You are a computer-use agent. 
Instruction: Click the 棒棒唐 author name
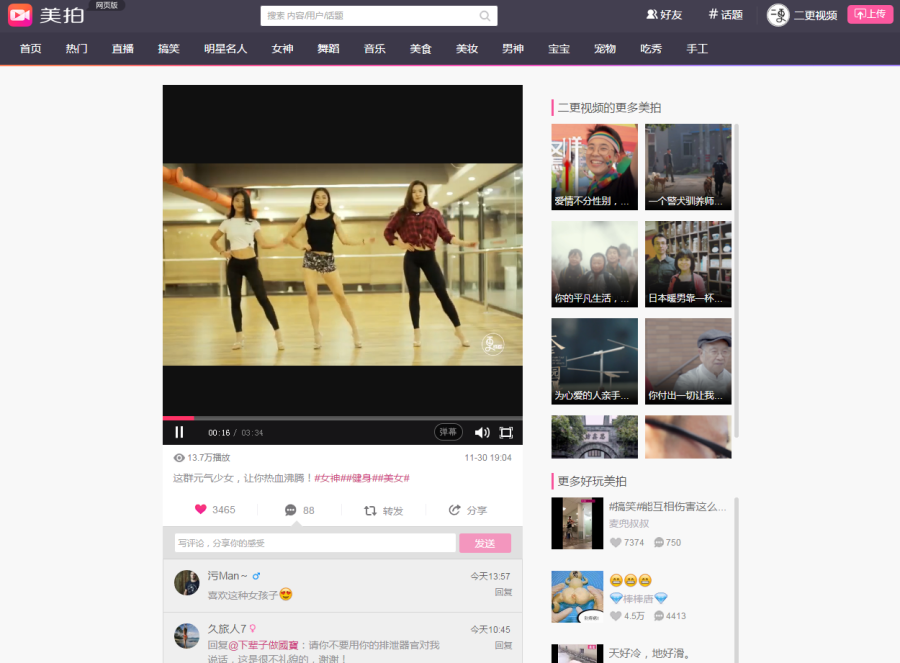click(638, 599)
